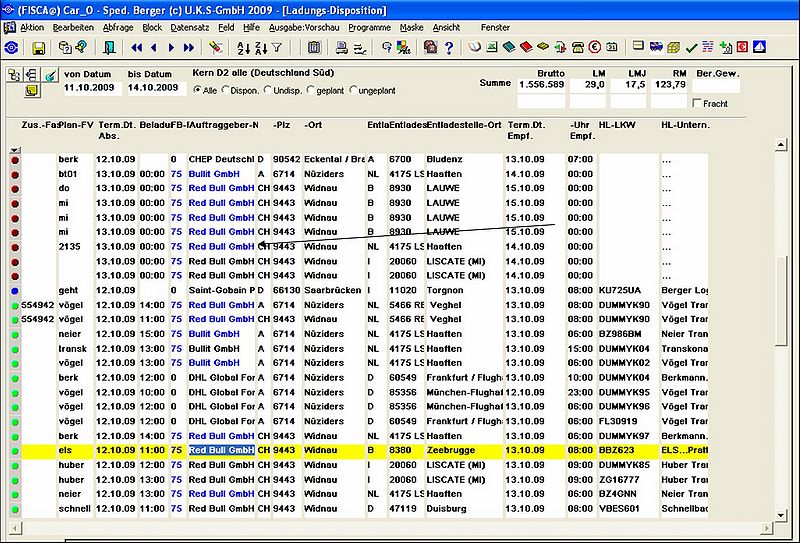Sort ascending with the A-Z icon
The height and width of the screenshot is (543, 800).
(x=244, y=48)
